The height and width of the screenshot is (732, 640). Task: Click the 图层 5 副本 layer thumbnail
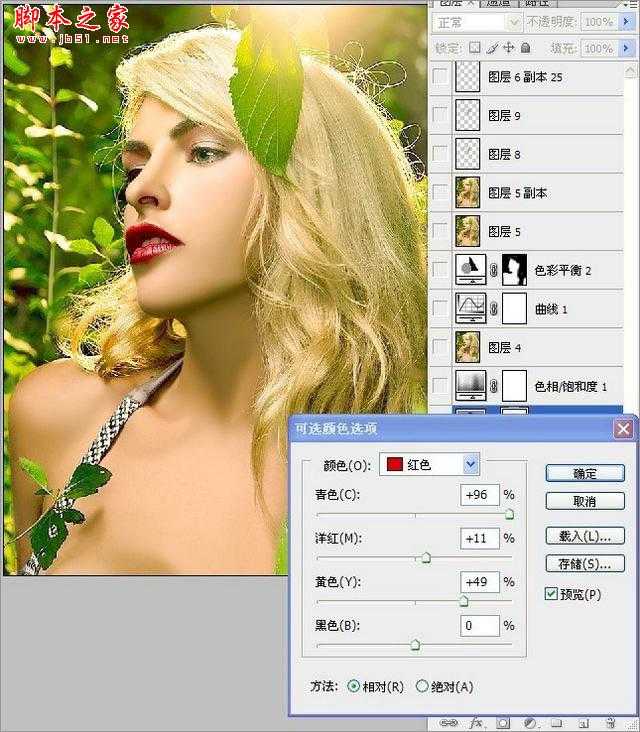(x=467, y=192)
